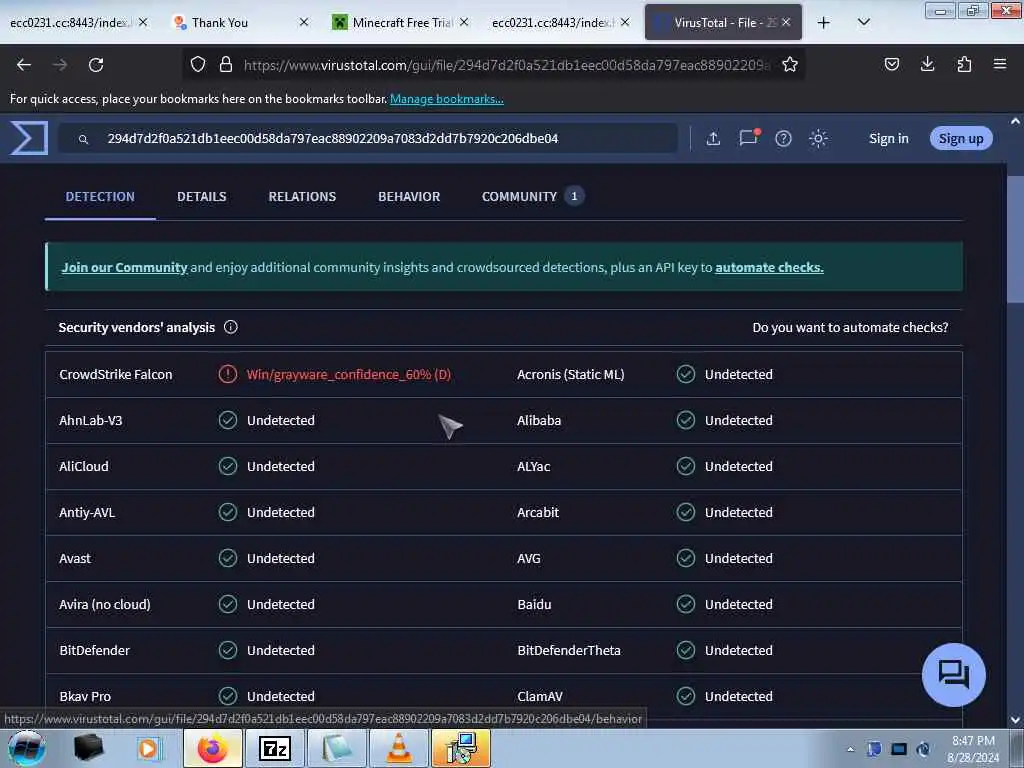Open a new browser tab with plus
Viewport: 1024px width, 768px height.
(x=824, y=23)
